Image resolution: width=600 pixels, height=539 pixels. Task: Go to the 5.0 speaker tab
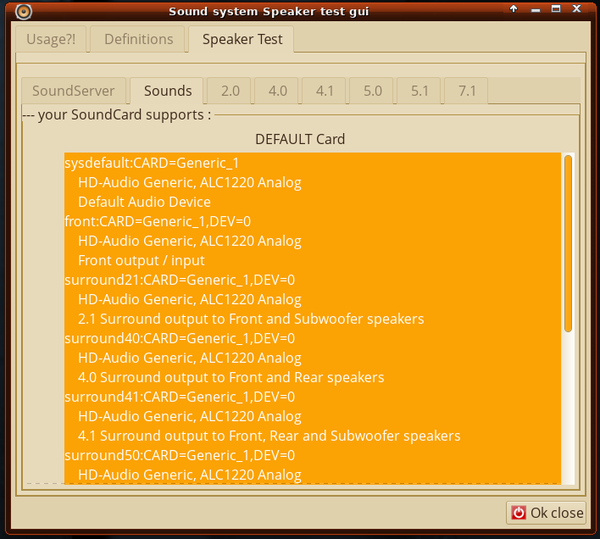[x=372, y=91]
